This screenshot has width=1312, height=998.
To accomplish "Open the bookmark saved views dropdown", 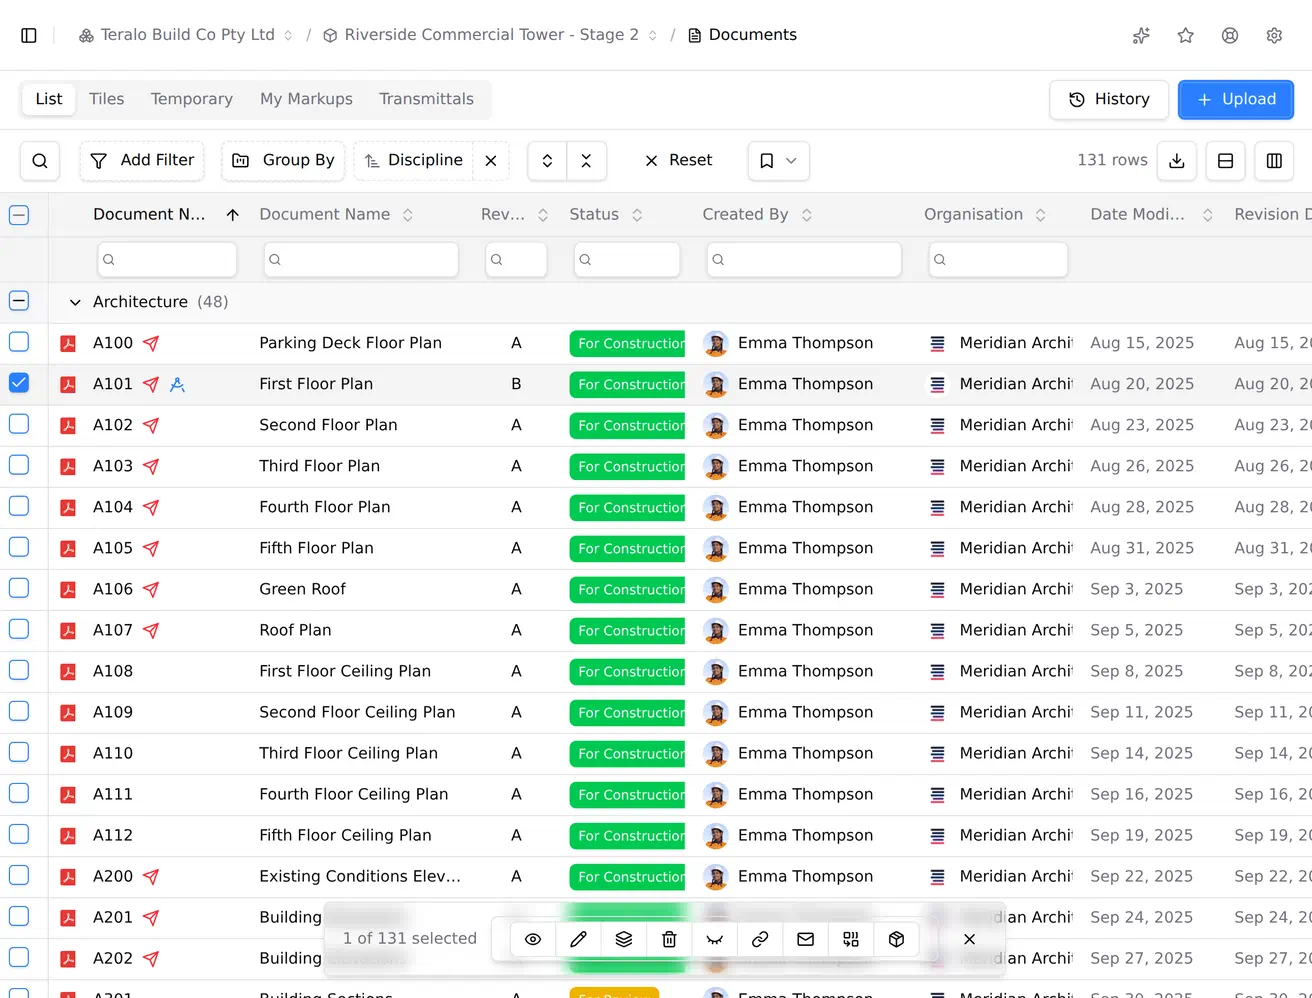I will pyautogui.click(x=778, y=161).
